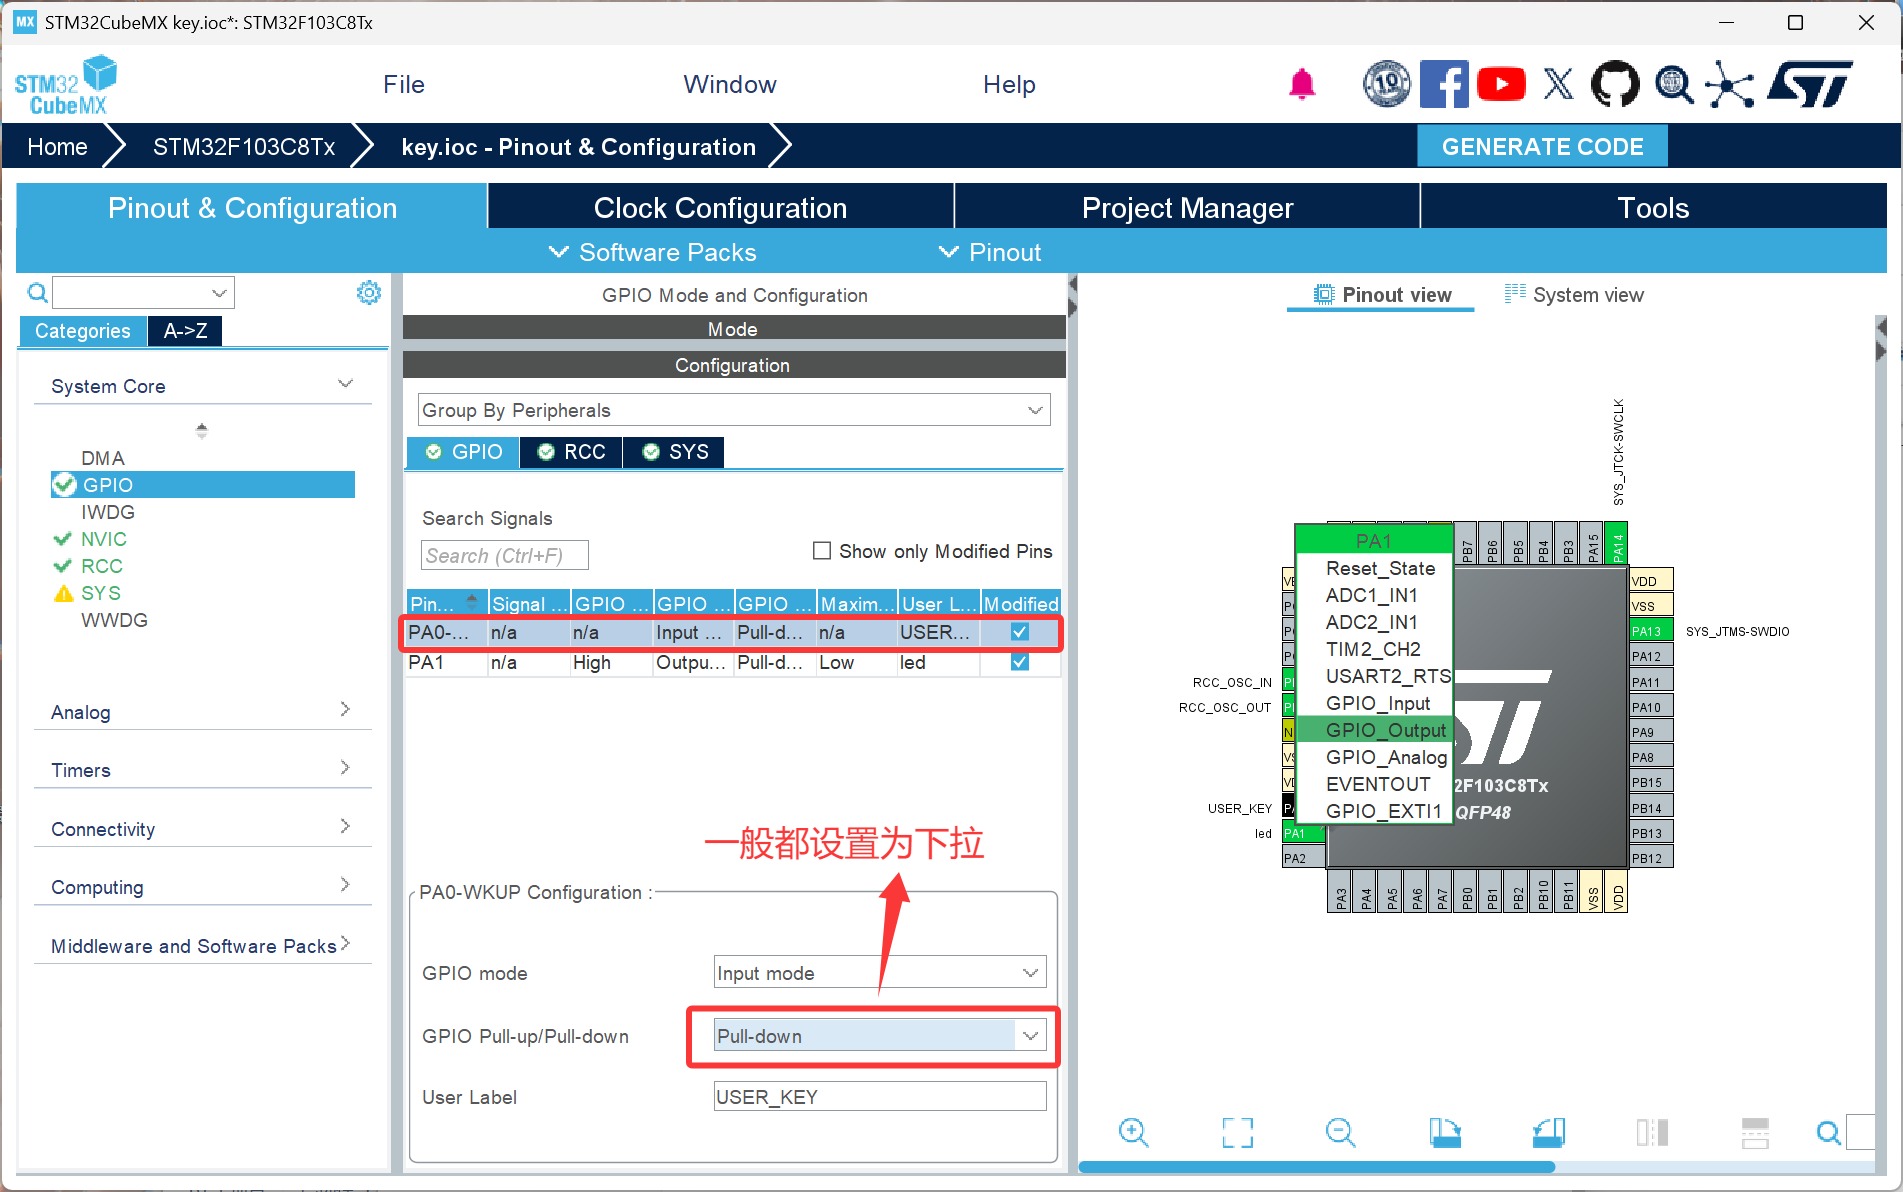The image size is (1903, 1192).
Task: Open the ST network star icon
Action: tap(1730, 85)
